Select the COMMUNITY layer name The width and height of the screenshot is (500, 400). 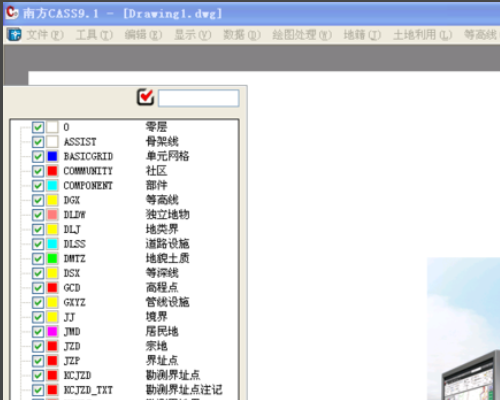click(88, 171)
